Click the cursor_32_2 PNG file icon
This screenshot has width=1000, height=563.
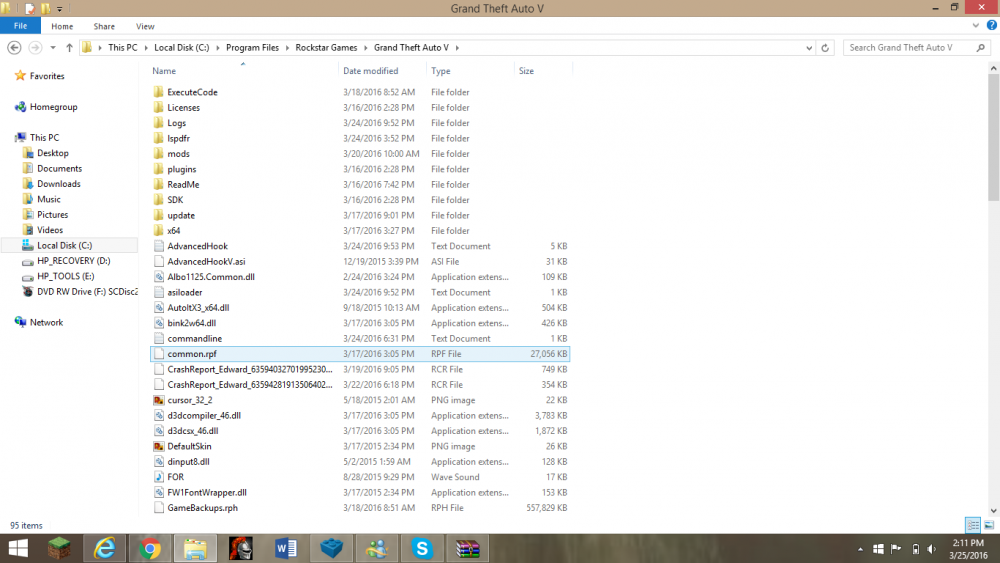pos(159,400)
